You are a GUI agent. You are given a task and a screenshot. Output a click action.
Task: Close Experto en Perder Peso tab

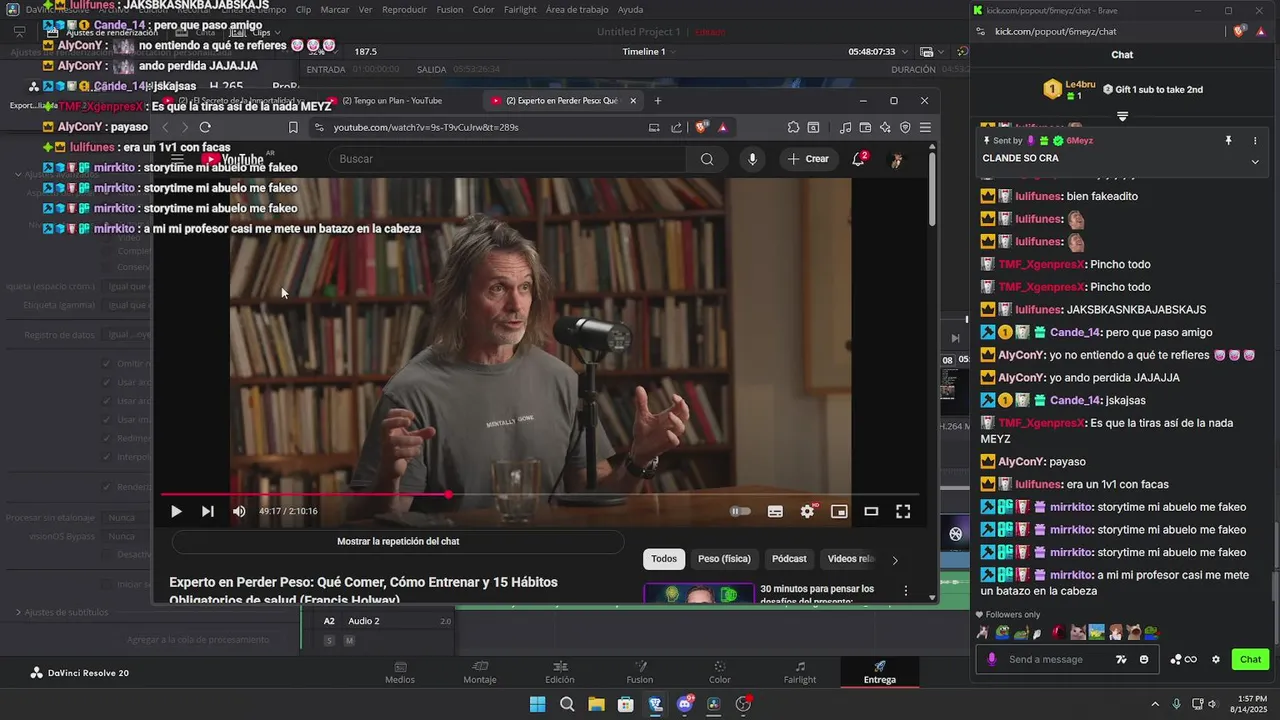tap(633, 101)
